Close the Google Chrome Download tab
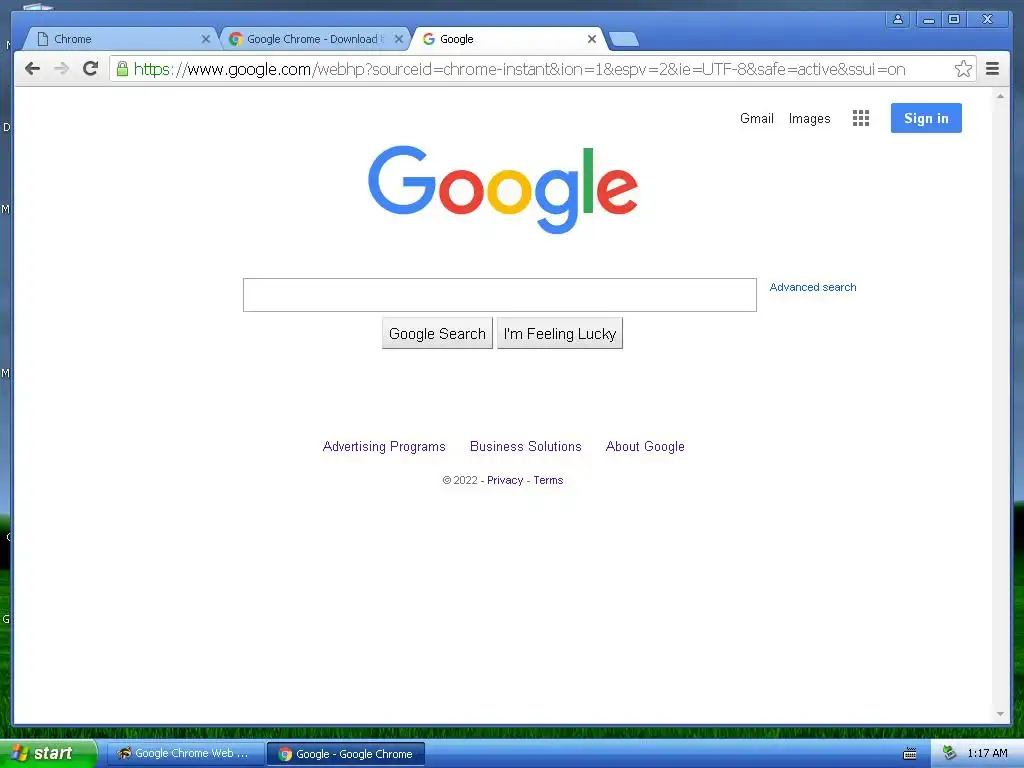This screenshot has height=768, width=1024. (398, 39)
